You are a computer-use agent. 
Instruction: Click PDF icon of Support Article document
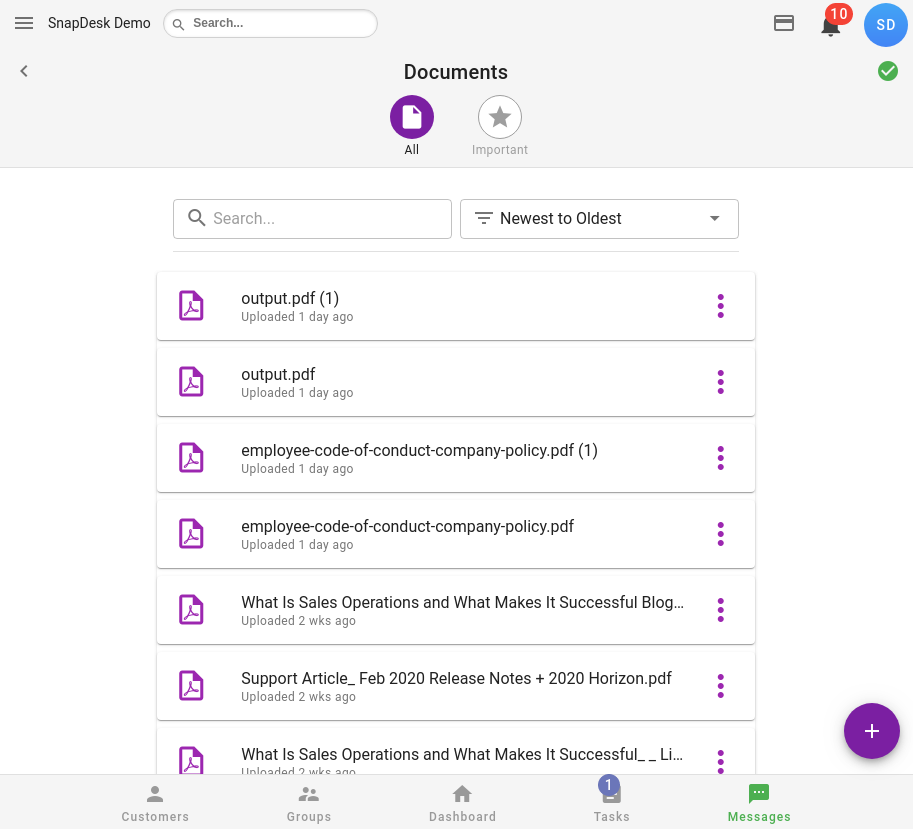(x=191, y=686)
